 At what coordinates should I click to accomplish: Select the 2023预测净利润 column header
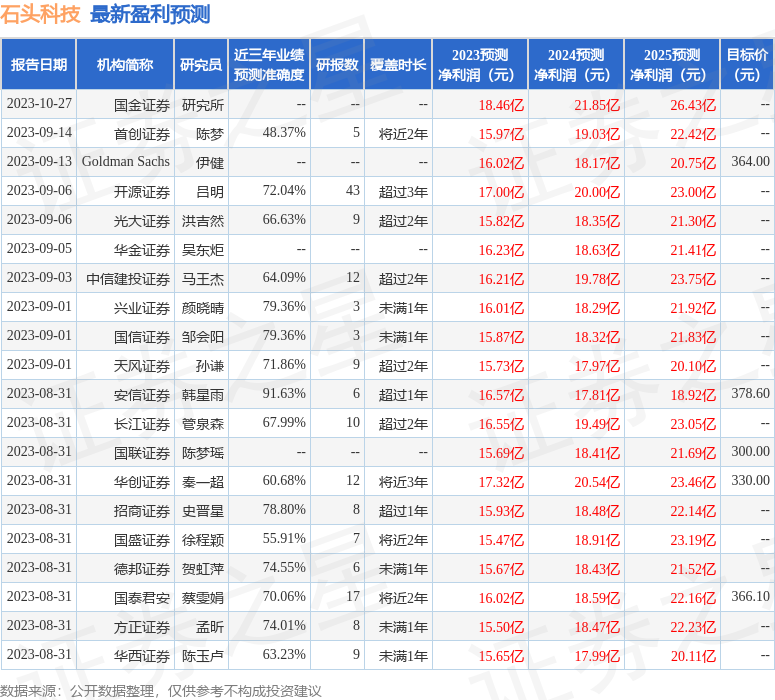point(480,65)
